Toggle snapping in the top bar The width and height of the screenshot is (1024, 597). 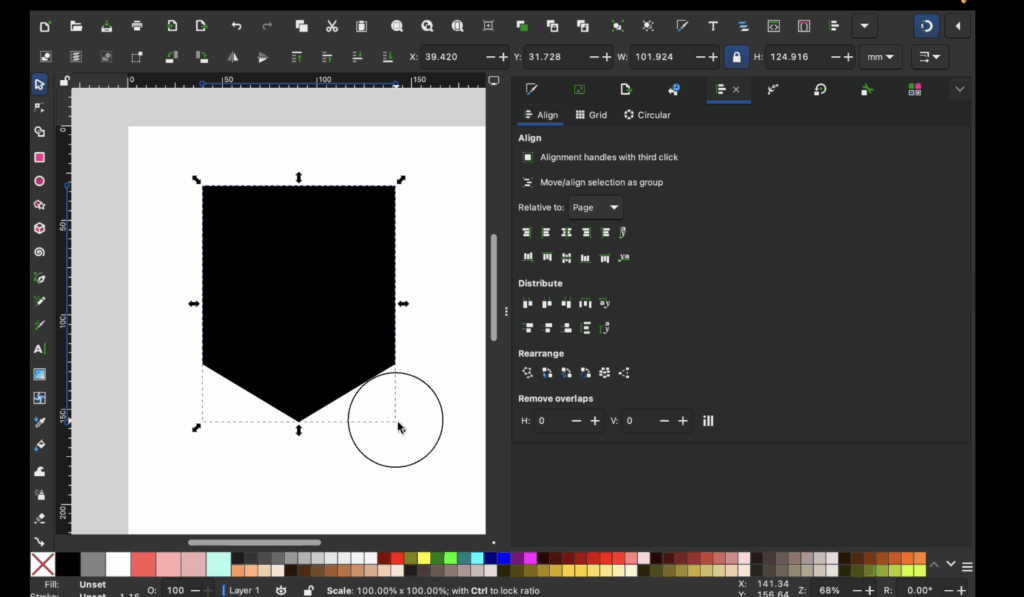tap(927, 26)
